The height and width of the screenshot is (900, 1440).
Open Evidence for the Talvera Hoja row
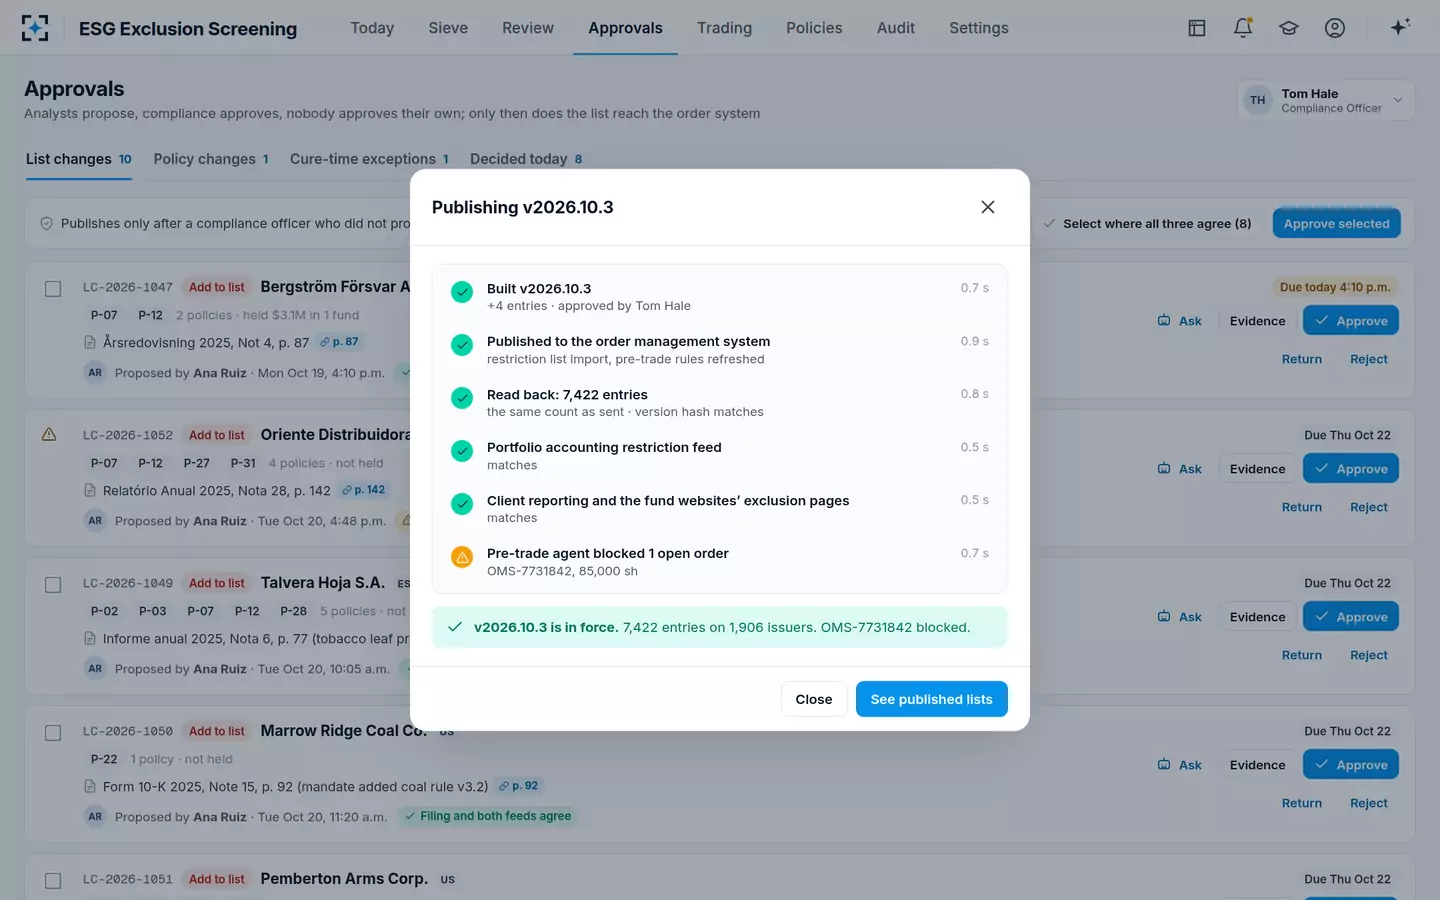1257,617
